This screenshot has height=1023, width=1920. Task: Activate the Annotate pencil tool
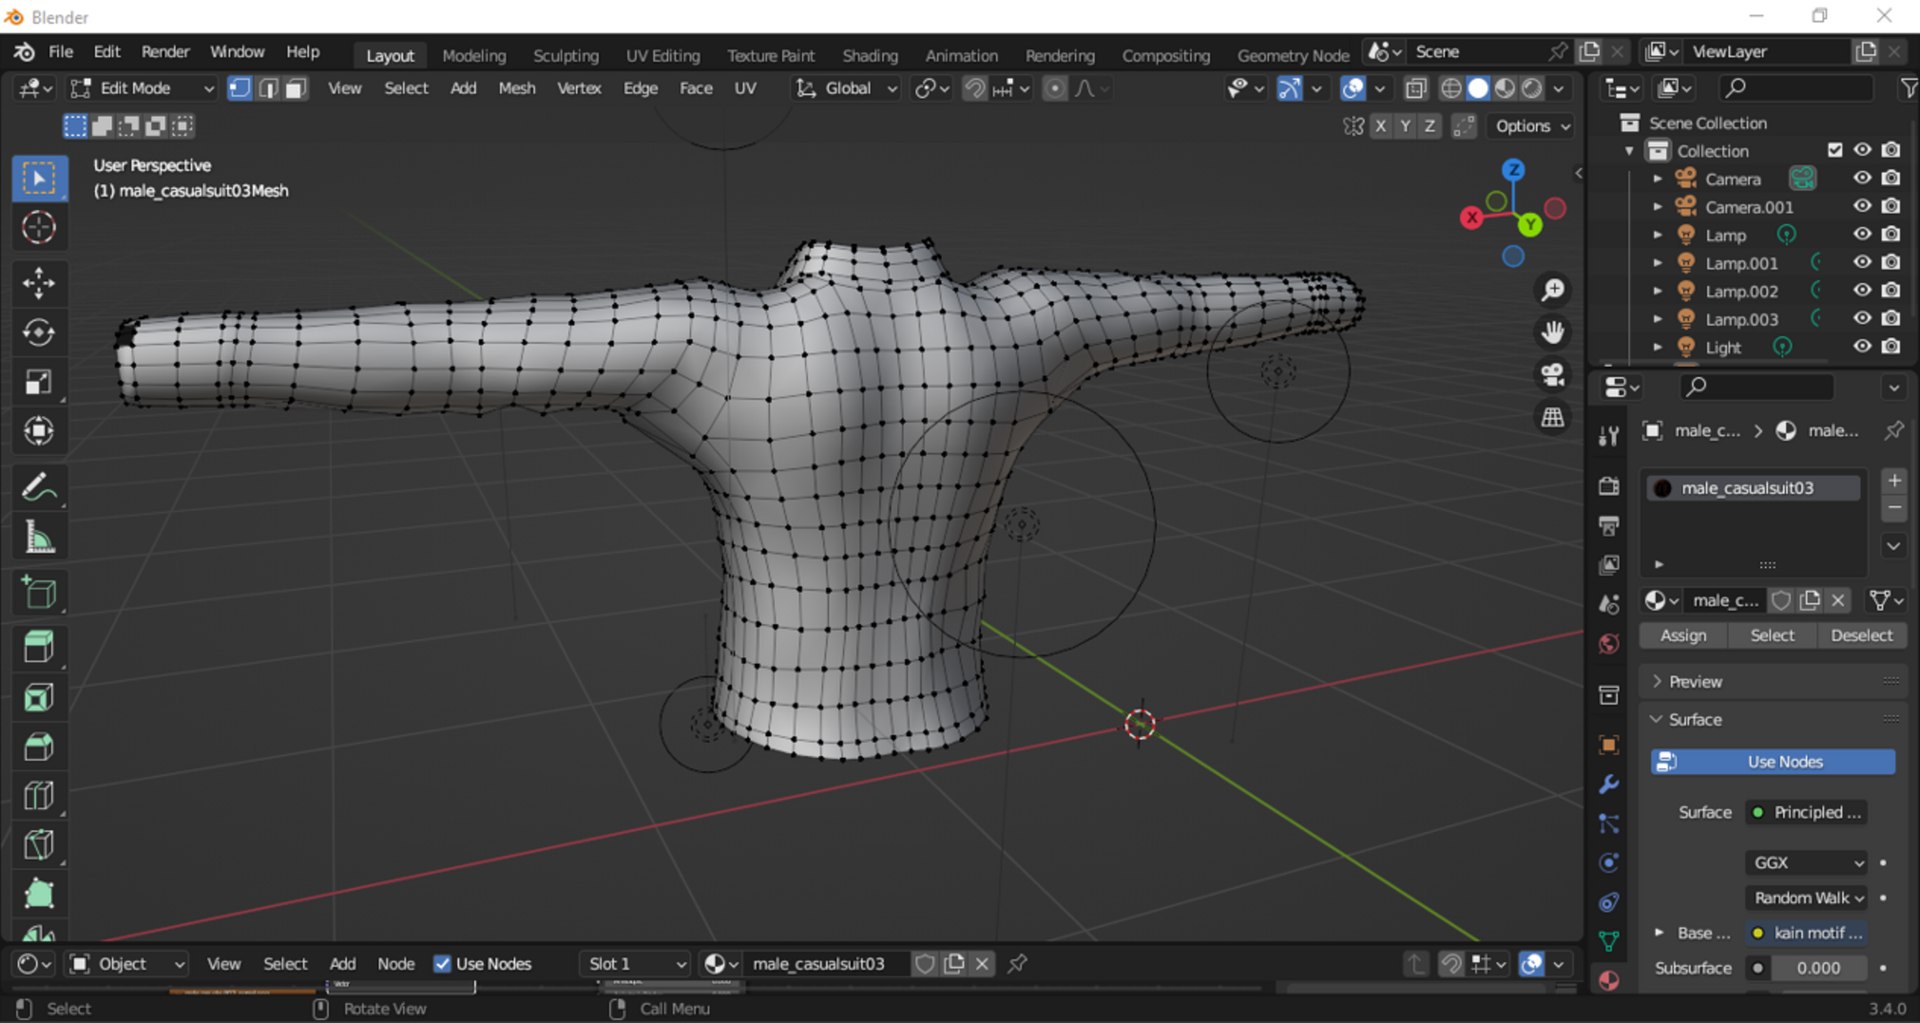[39, 488]
